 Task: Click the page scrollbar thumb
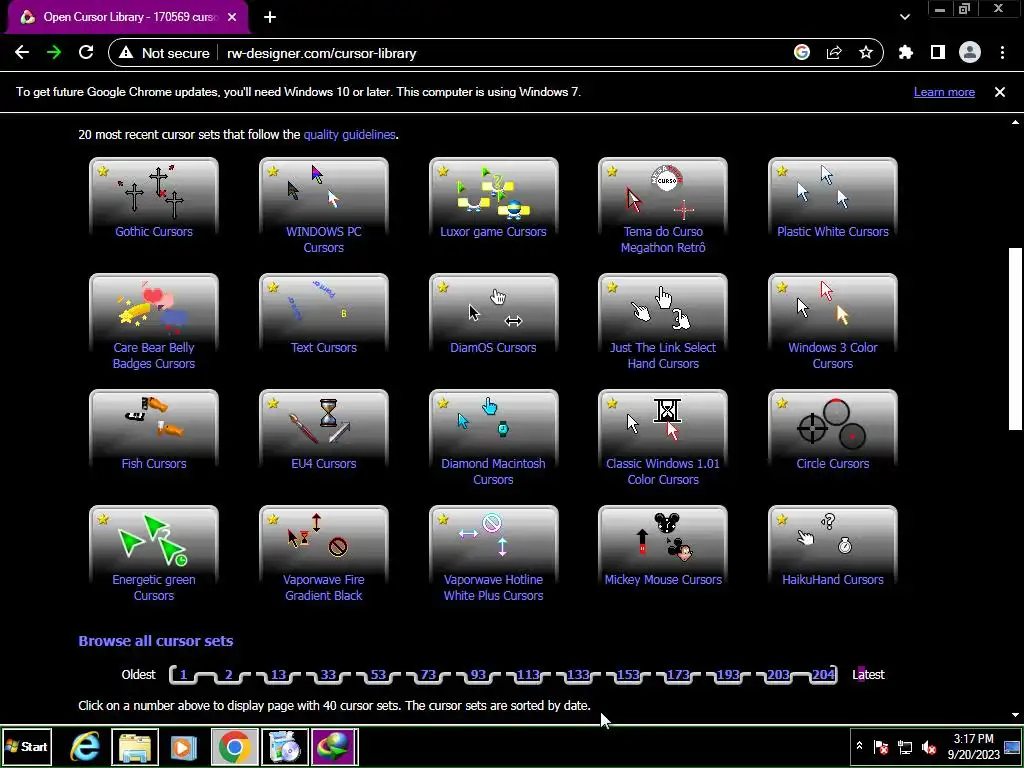click(x=1015, y=338)
